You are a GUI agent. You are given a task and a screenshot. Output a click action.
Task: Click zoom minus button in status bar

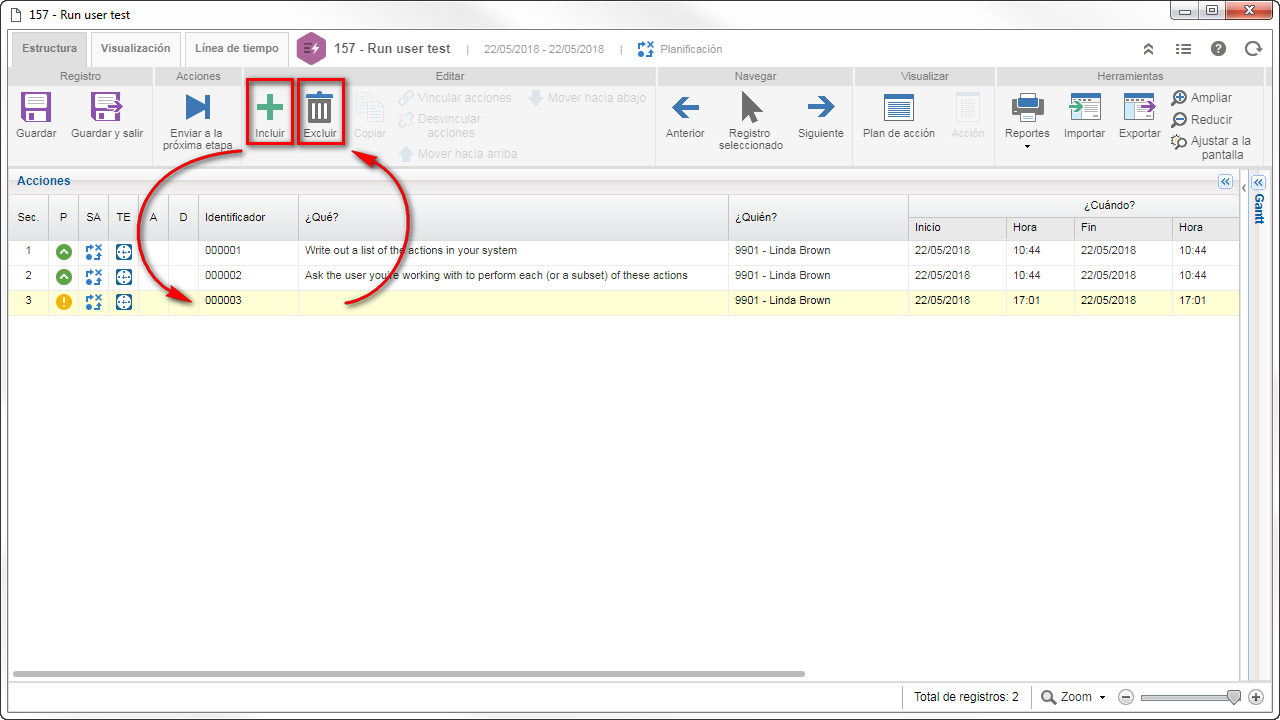click(1125, 697)
